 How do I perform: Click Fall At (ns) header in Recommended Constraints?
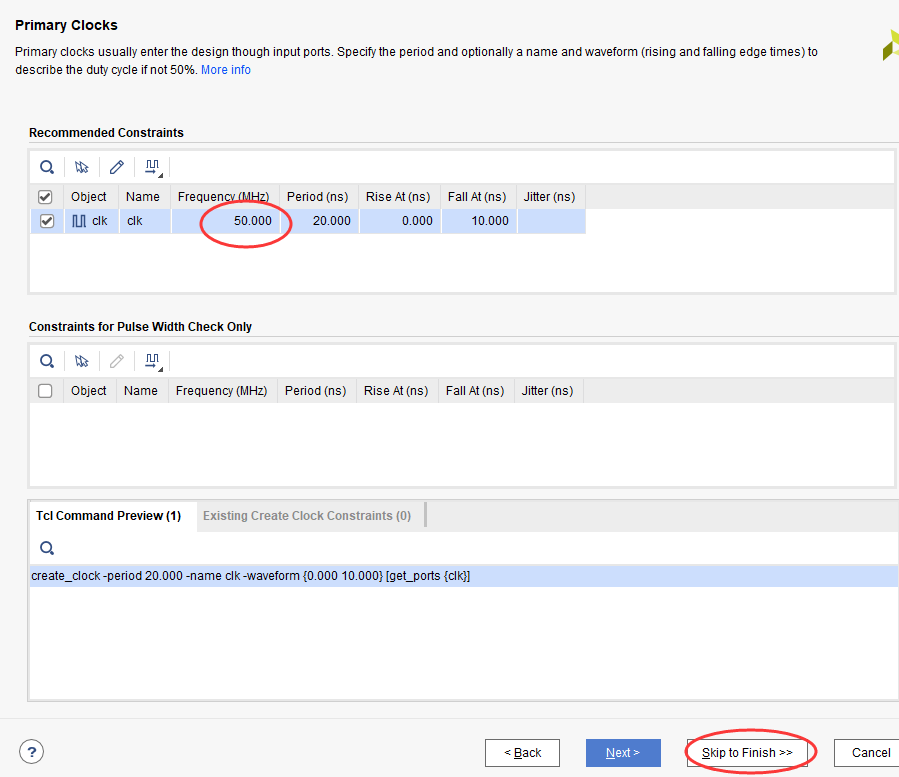pyautogui.click(x=479, y=197)
